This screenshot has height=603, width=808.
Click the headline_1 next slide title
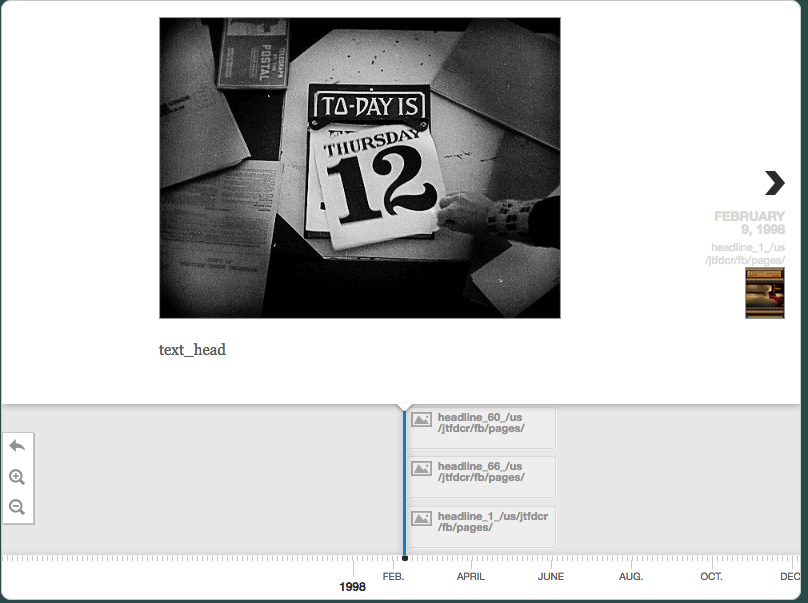click(x=745, y=254)
